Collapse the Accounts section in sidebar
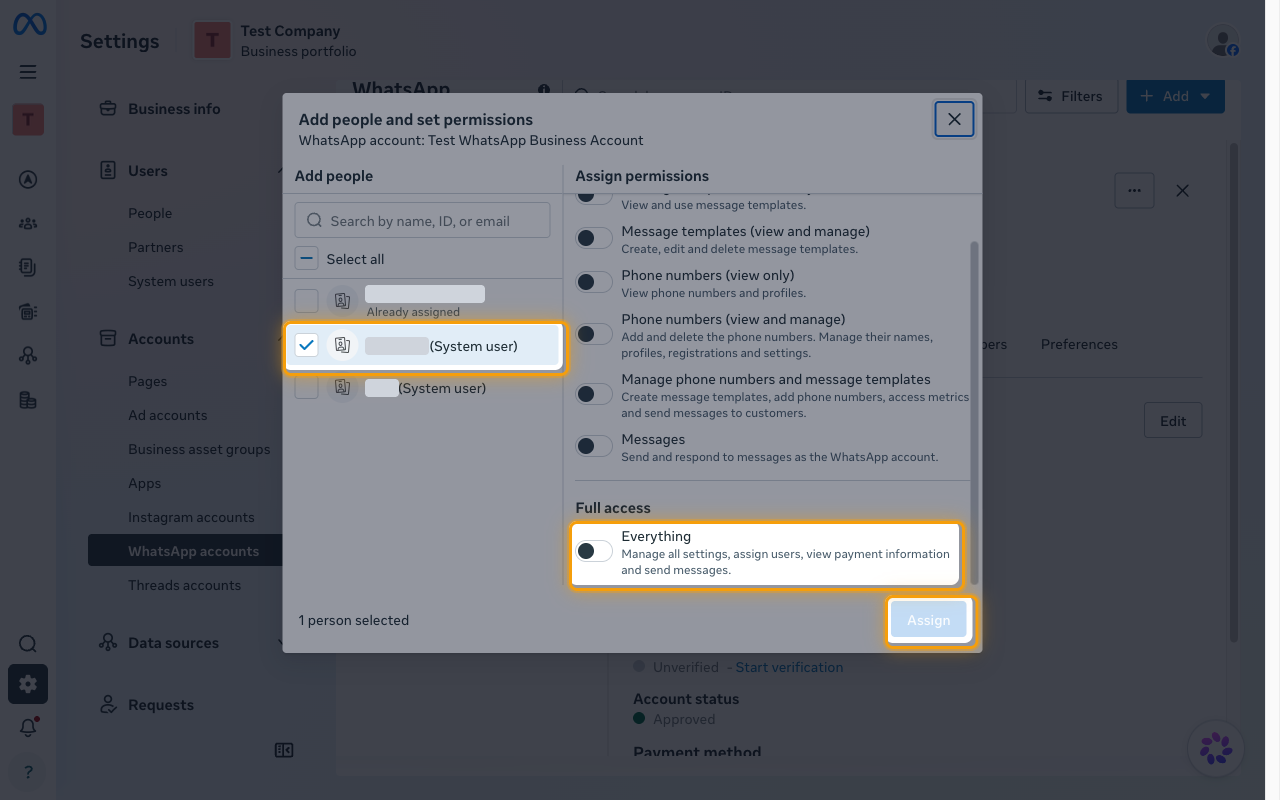Screen dimensions: 1280x800 pos(189,339)
